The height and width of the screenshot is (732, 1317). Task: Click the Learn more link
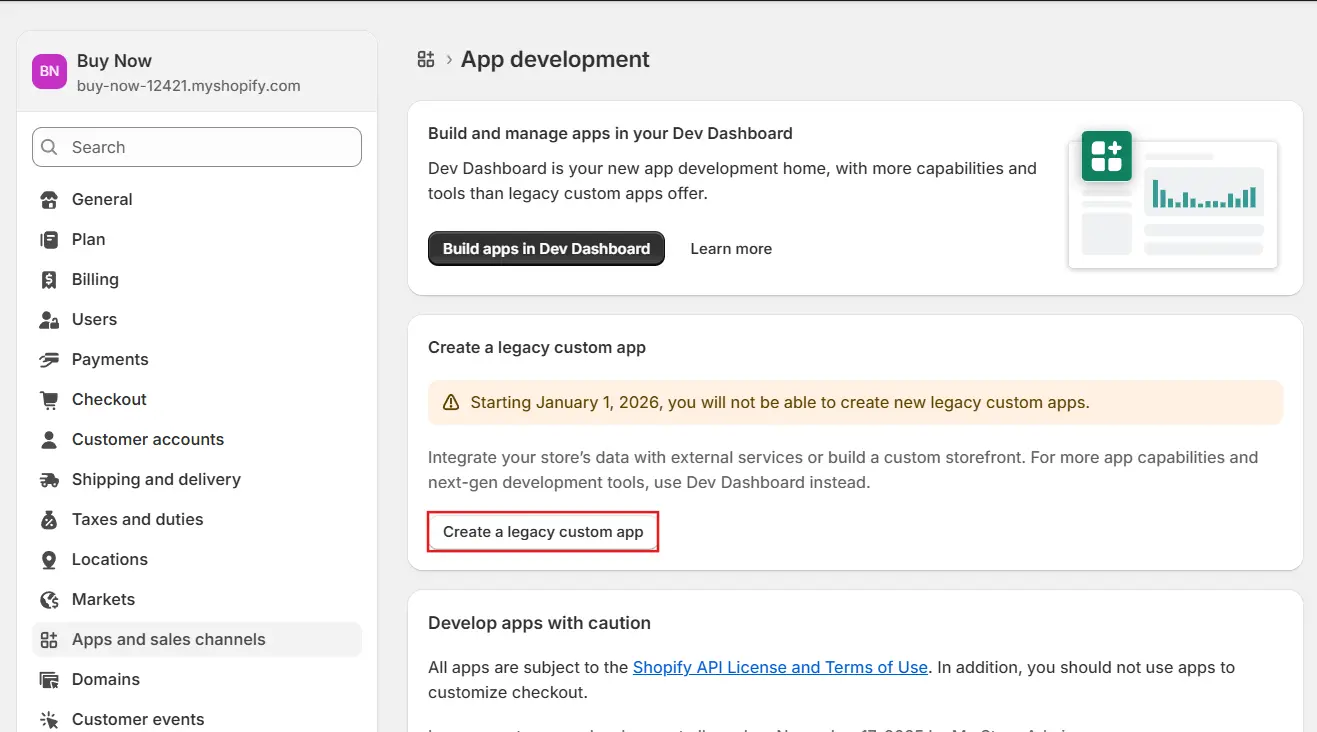731,249
